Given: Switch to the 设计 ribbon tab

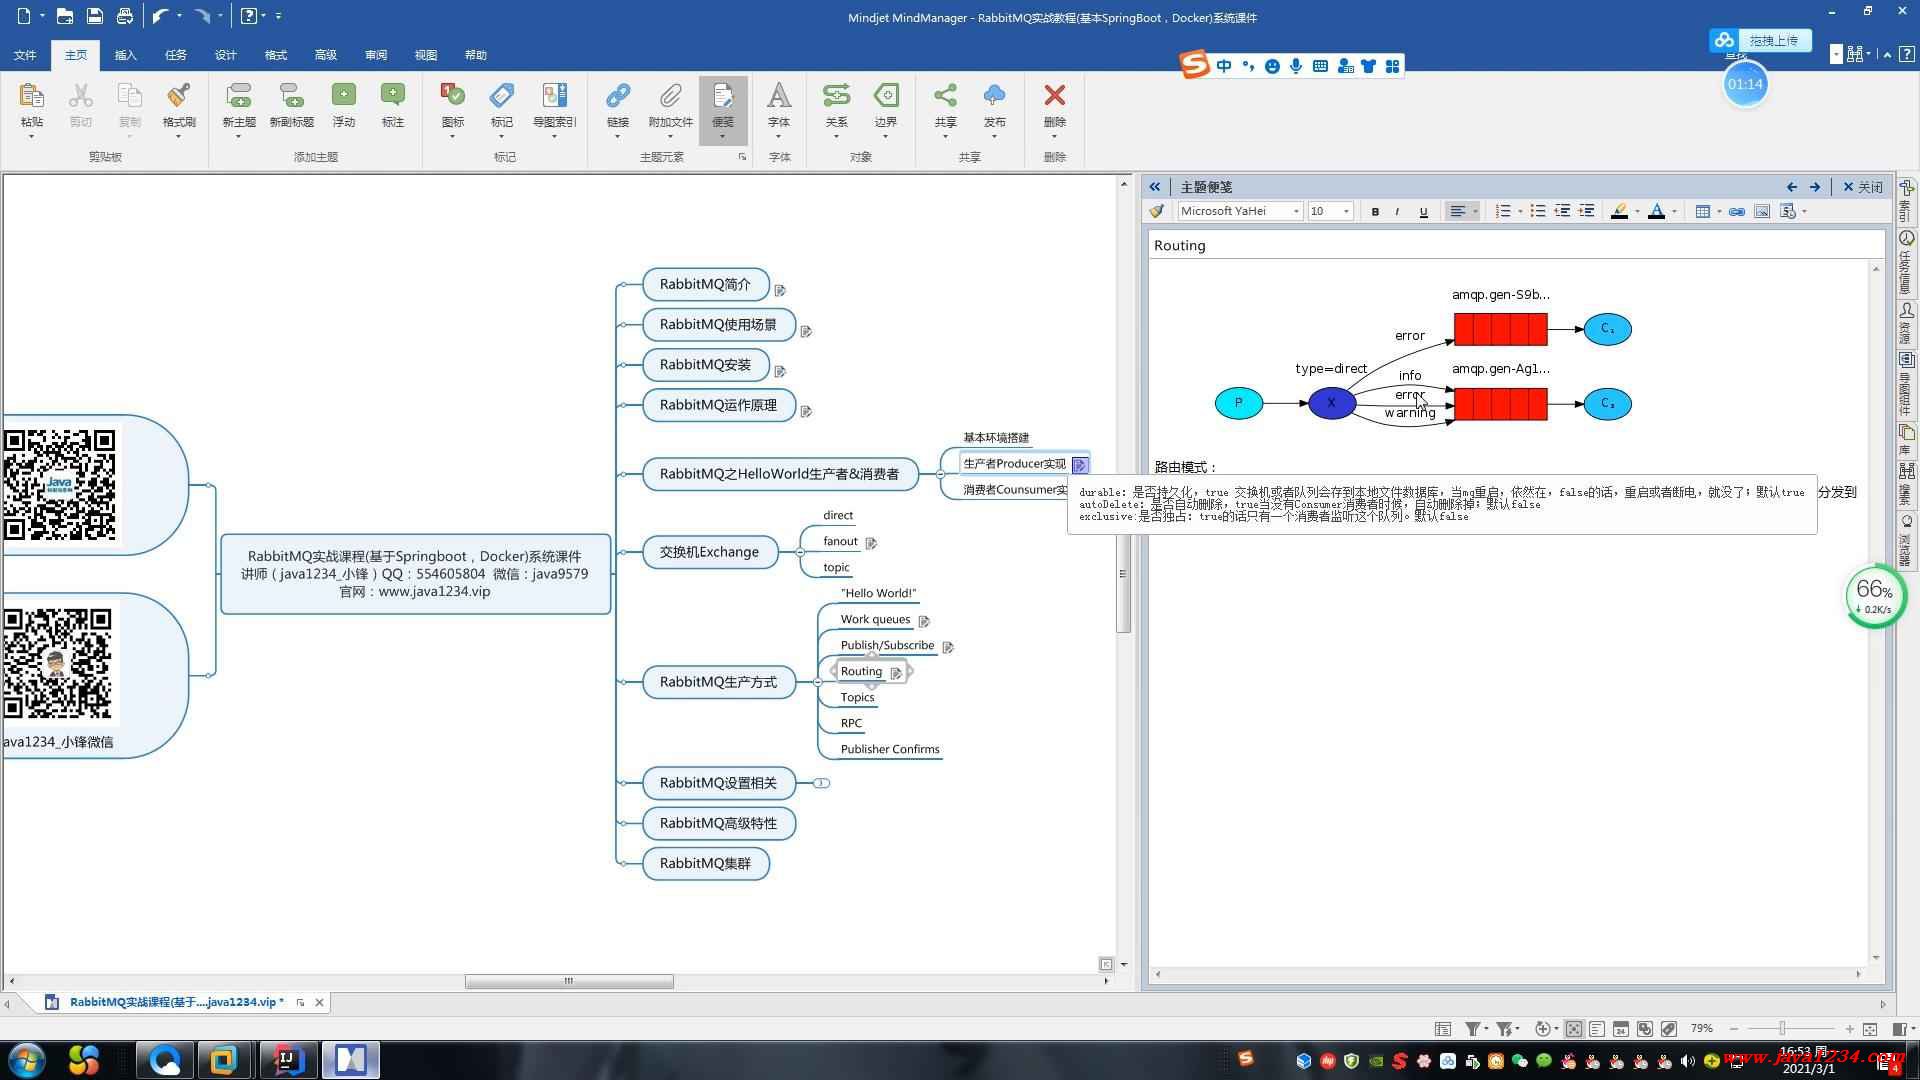Looking at the screenshot, I should click(x=225, y=55).
